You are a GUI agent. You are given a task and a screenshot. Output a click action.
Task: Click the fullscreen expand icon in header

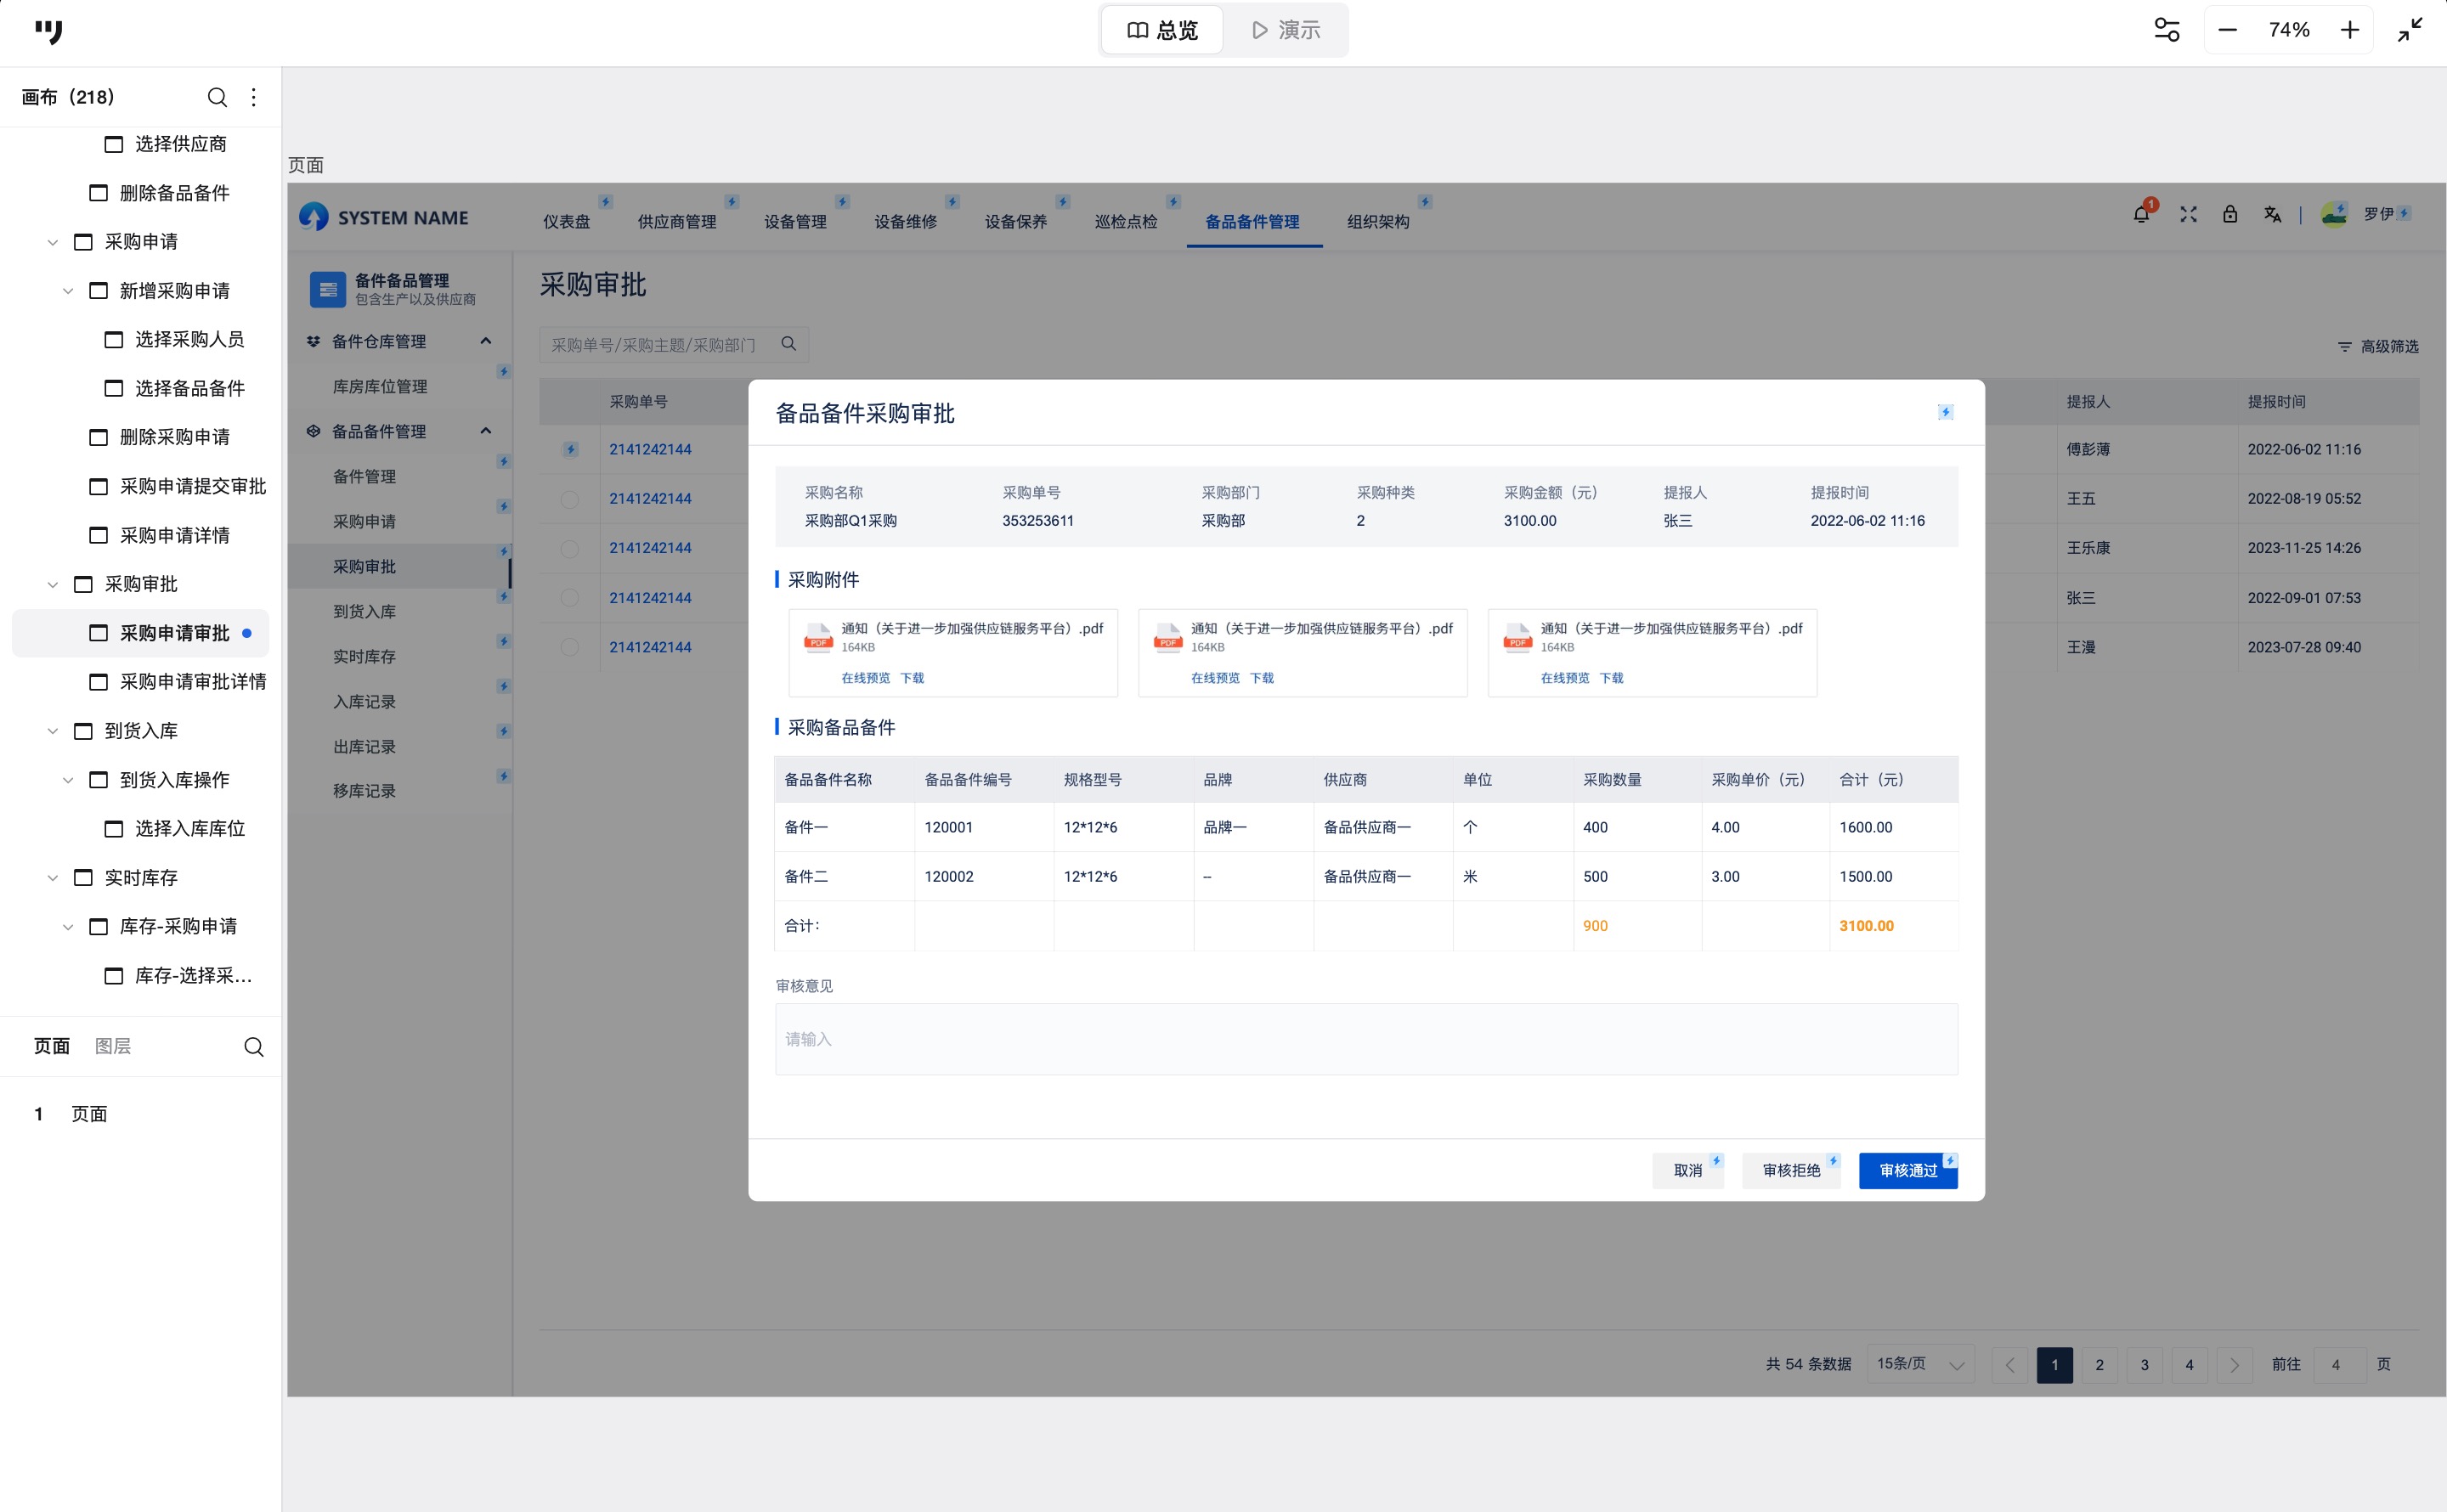2188,215
